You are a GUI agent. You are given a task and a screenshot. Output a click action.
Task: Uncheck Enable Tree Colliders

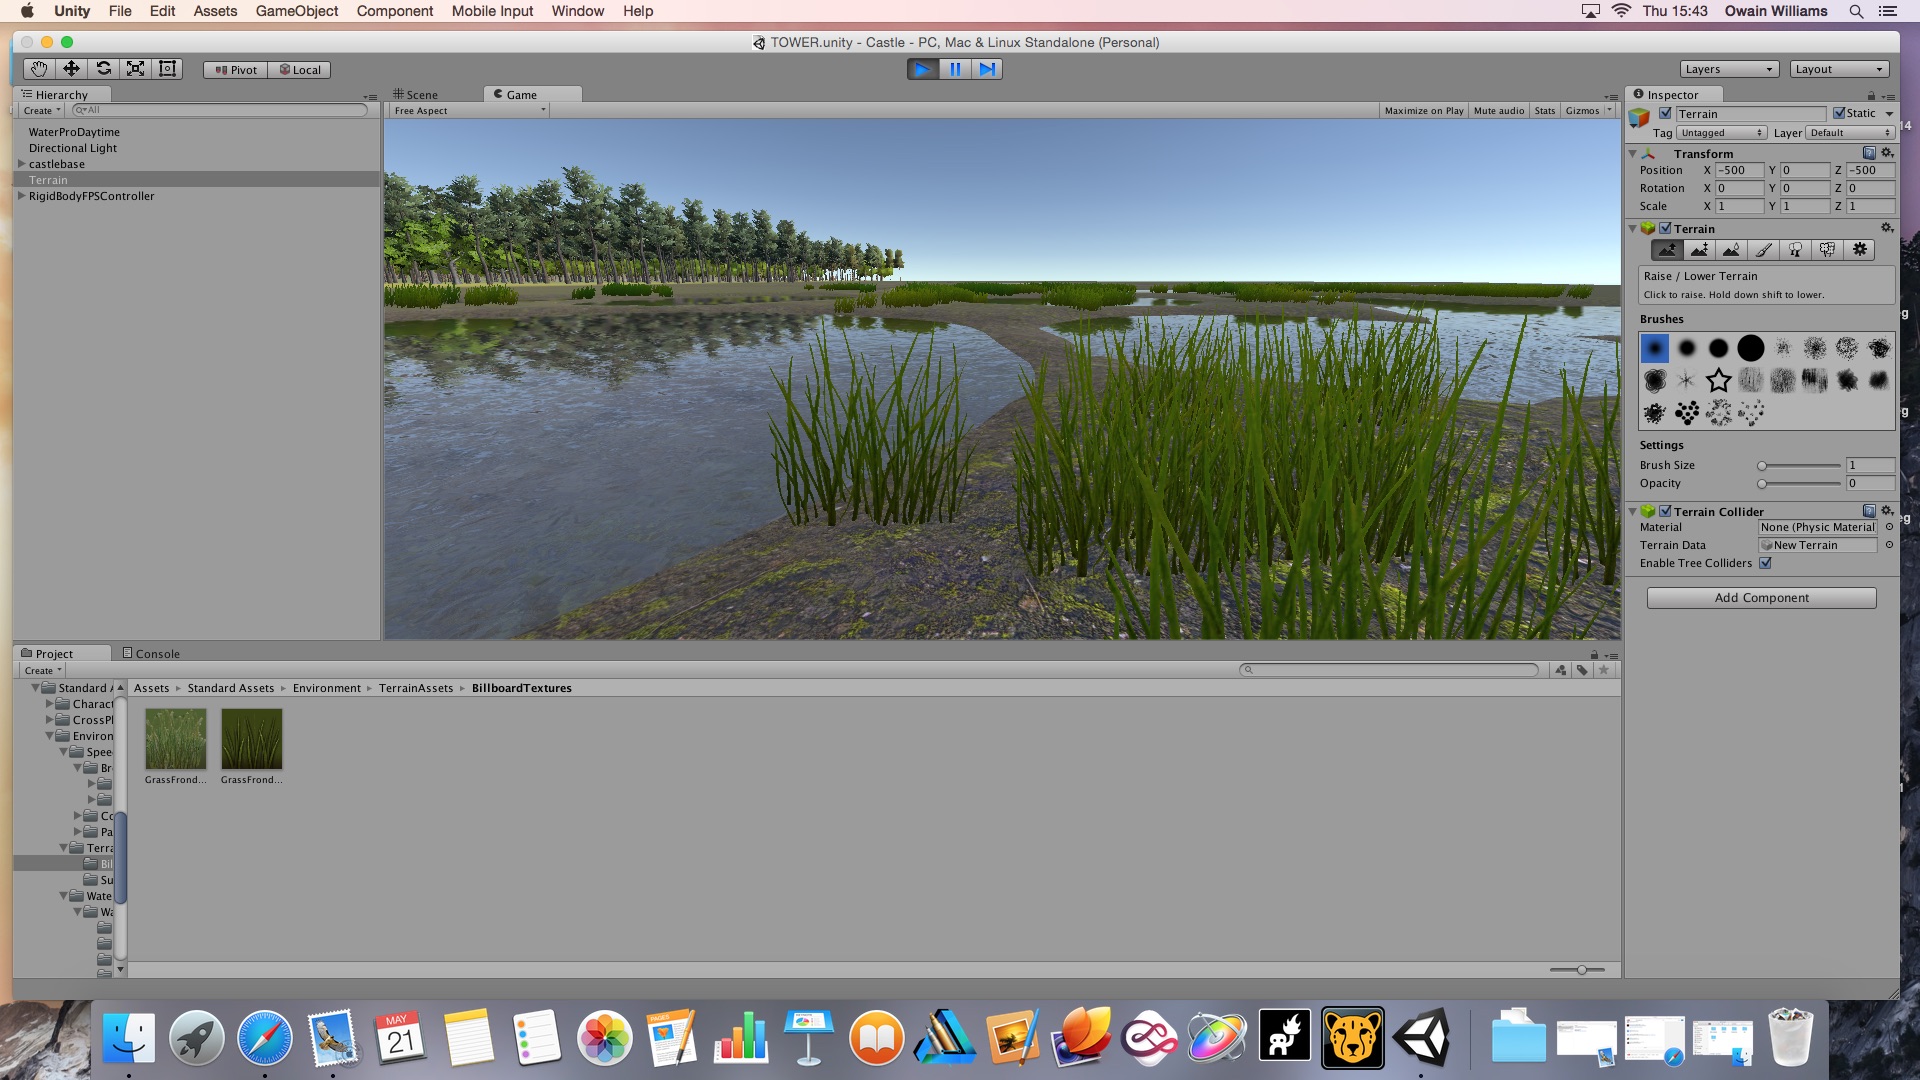point(1765,563)
